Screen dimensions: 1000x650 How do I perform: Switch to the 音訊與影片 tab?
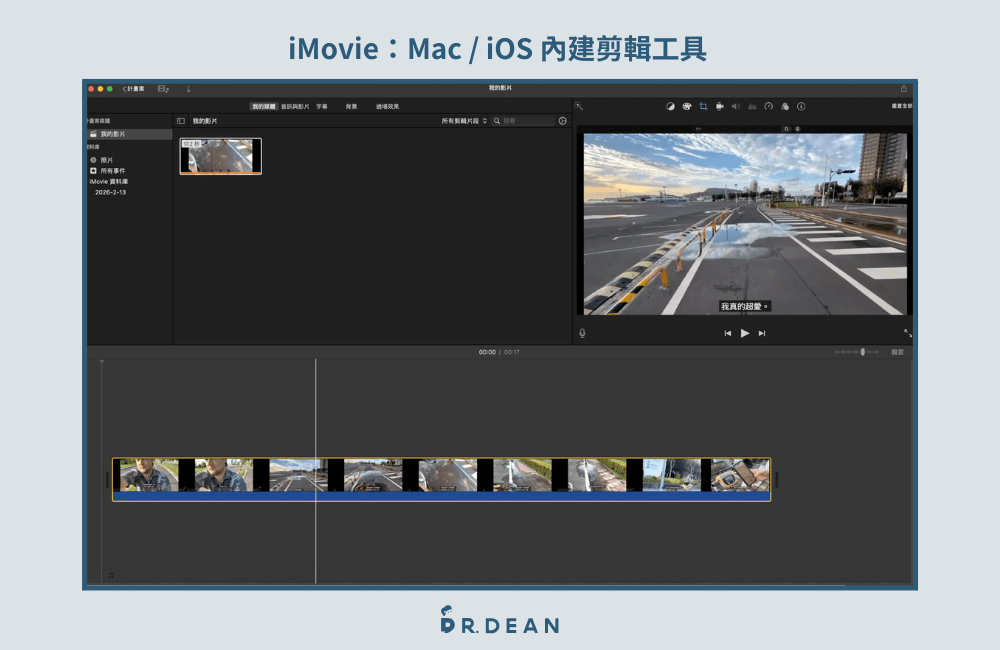click(295, 107)
